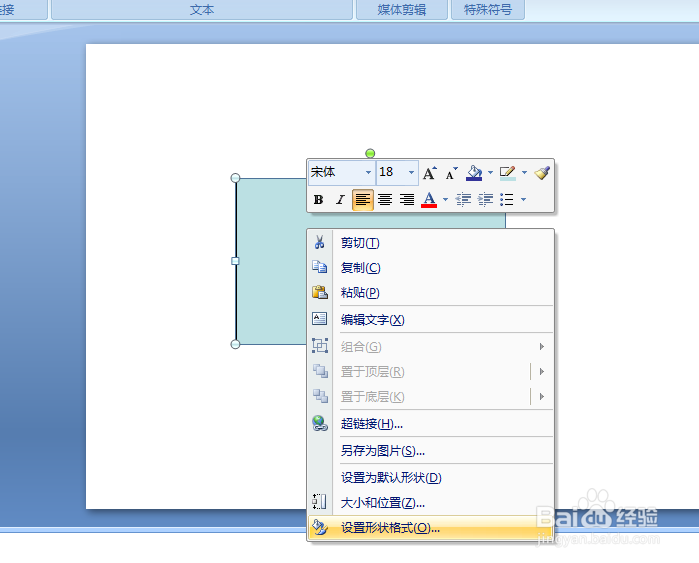This screenshot has width=699, height=563.
Task: Select align text left button
Action: [362, 200]
